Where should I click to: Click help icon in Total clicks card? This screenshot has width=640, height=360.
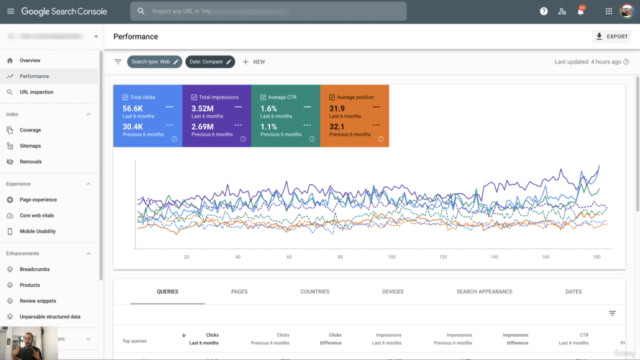[174, 139]
